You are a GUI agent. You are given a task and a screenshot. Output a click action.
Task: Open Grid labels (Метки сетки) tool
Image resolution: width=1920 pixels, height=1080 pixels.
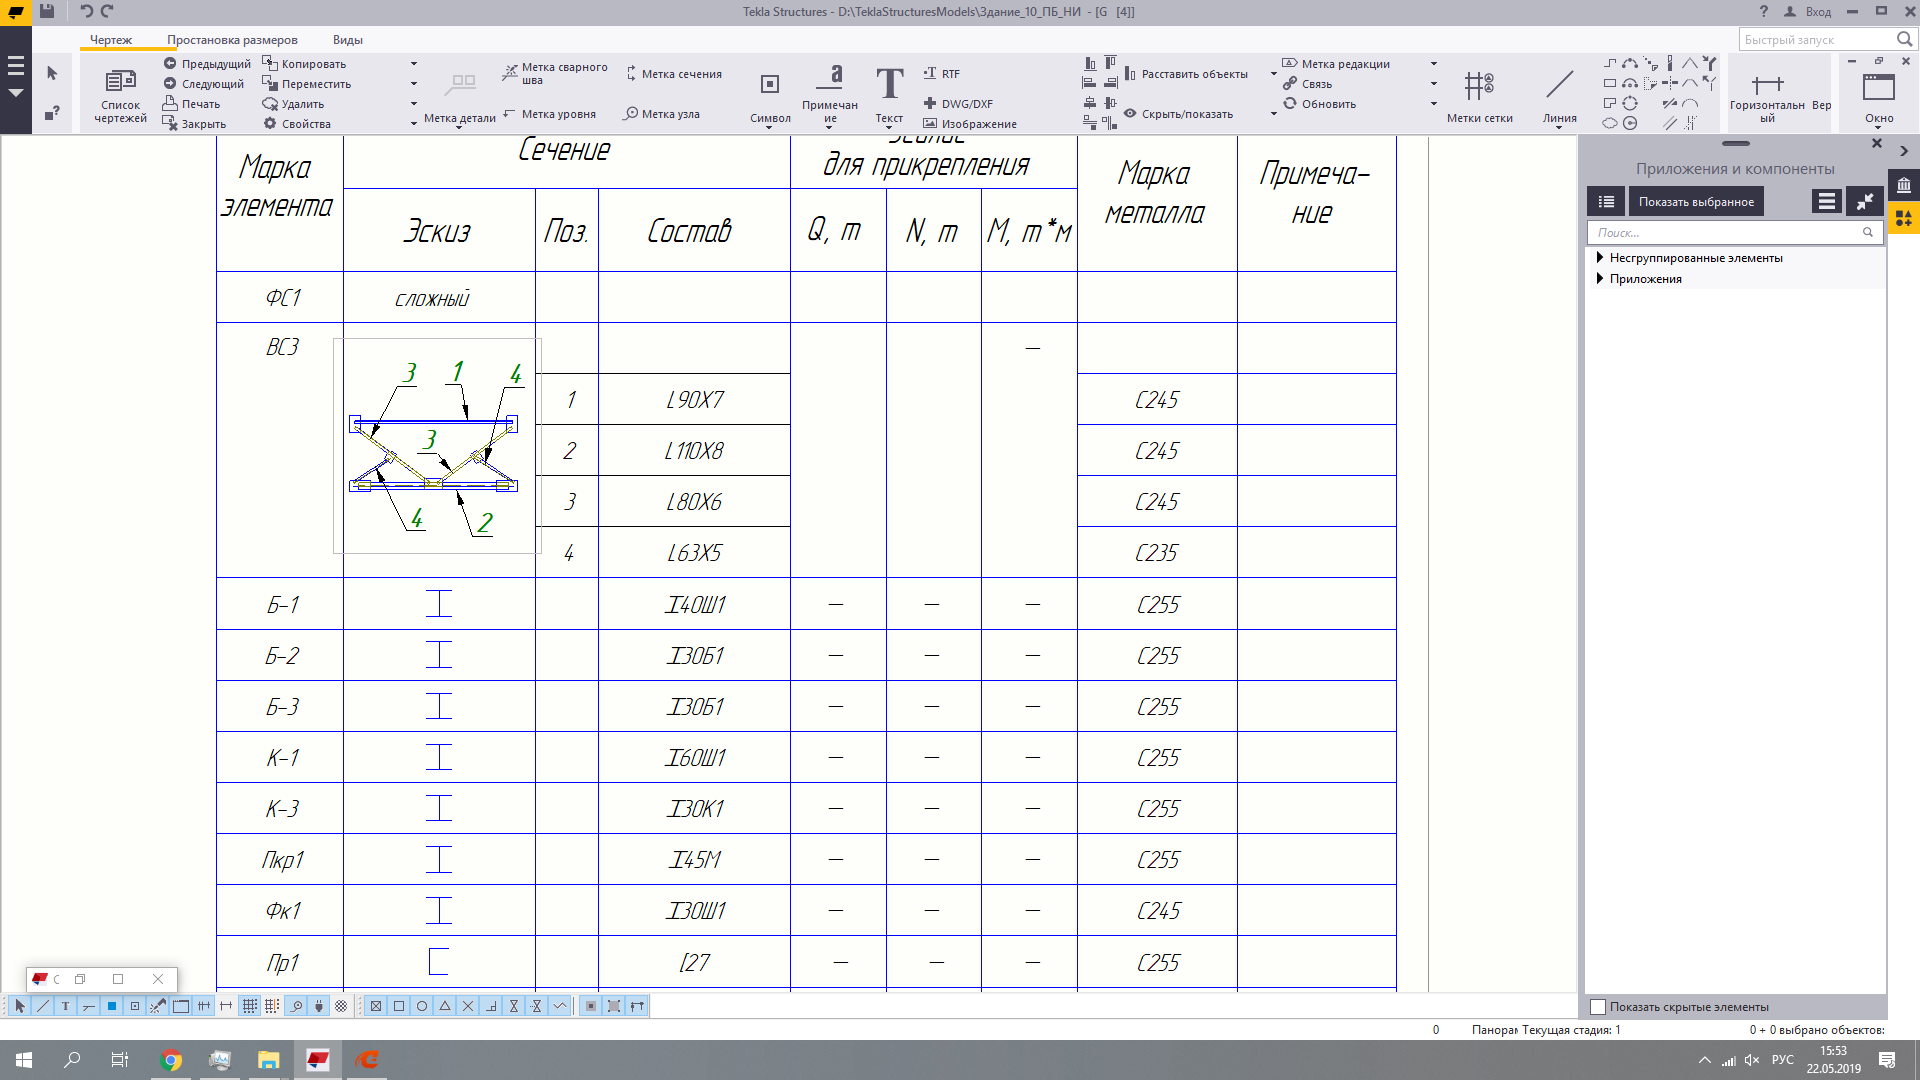[x=1479, y=86]
